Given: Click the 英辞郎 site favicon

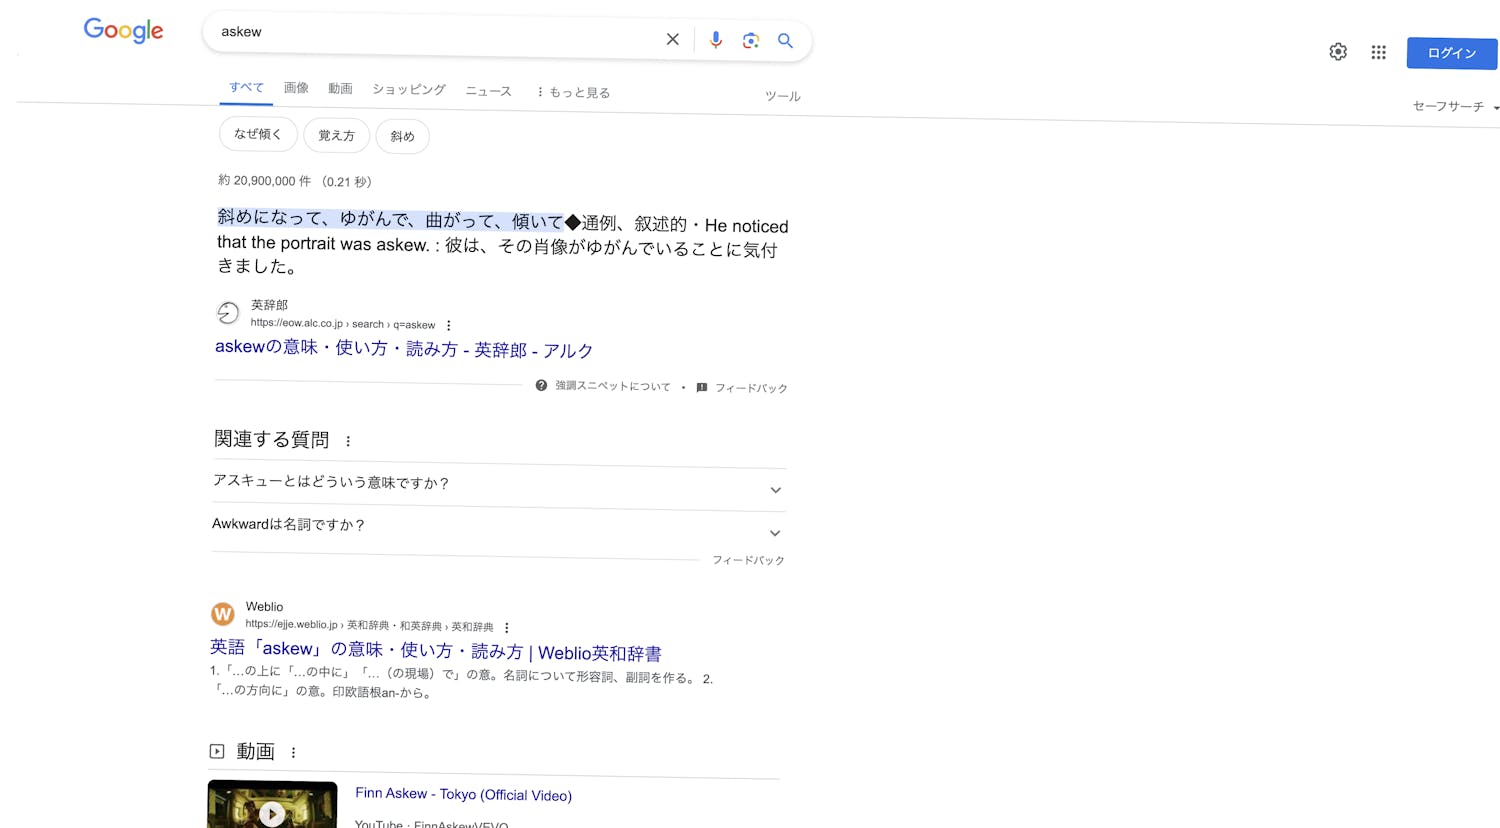Looking at the screenshot, I should pyautogui.click(x=228, y=313).
